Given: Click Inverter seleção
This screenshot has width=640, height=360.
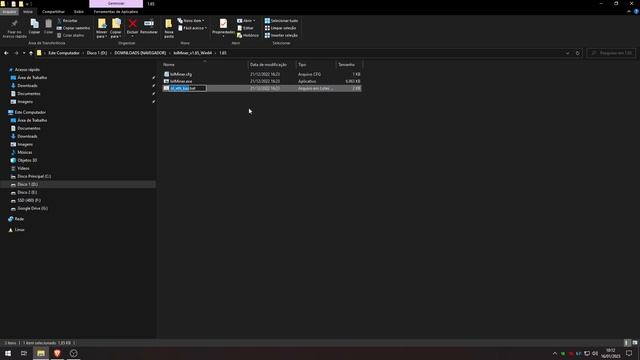Looking at the screenshot, I should click(x=281, y=35).
